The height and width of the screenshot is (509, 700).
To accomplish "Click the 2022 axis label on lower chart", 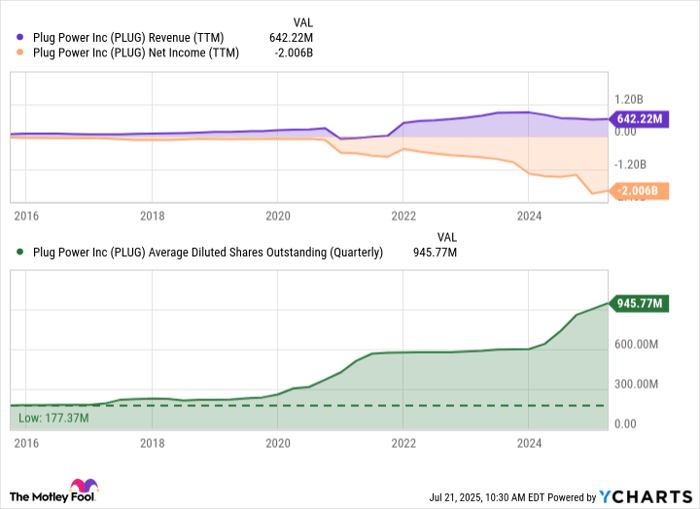I will pyautogui.click(x=404, y=443).
